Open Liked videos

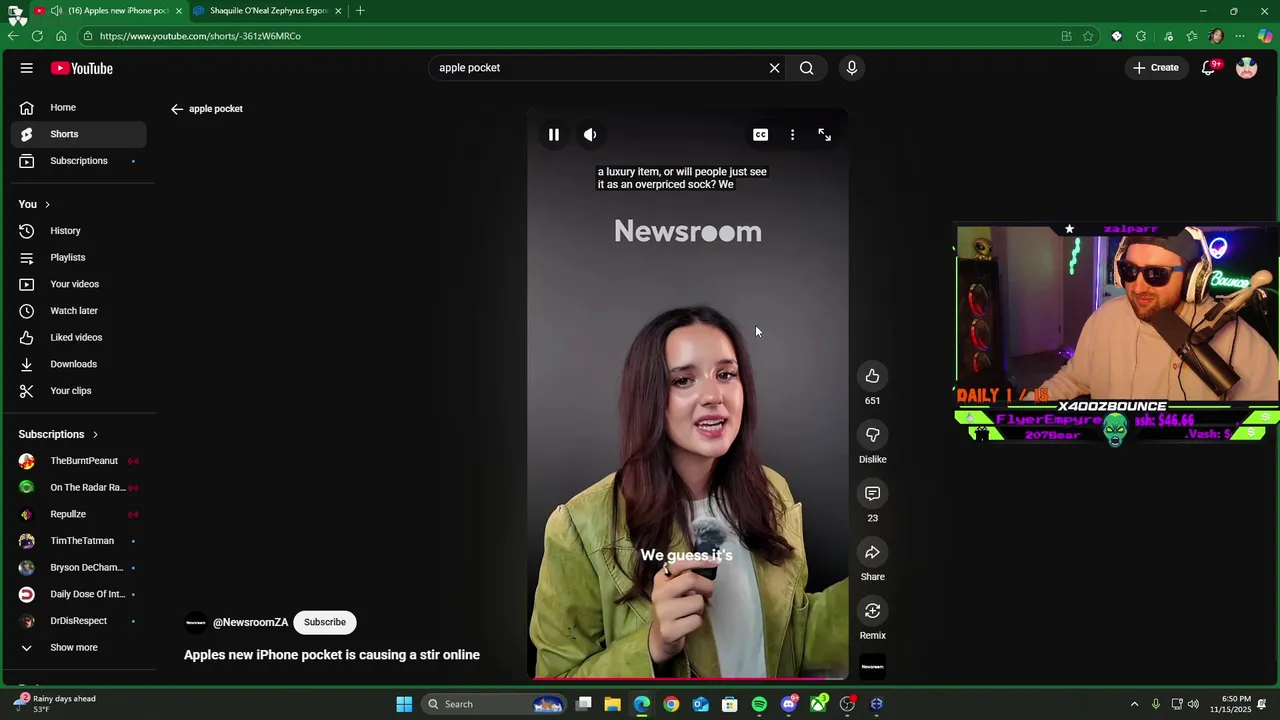78,338
